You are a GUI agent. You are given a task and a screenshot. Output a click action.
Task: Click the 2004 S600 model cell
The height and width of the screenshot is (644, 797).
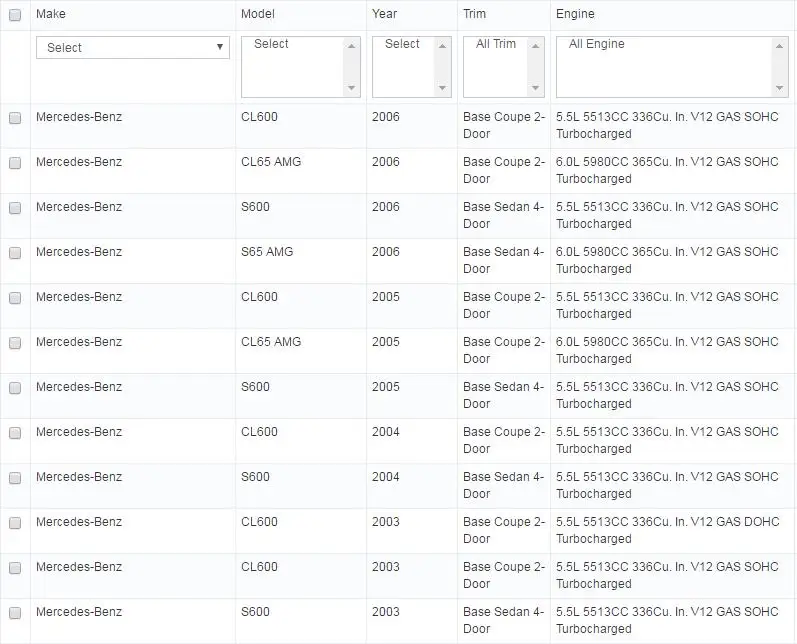[255, 477]
